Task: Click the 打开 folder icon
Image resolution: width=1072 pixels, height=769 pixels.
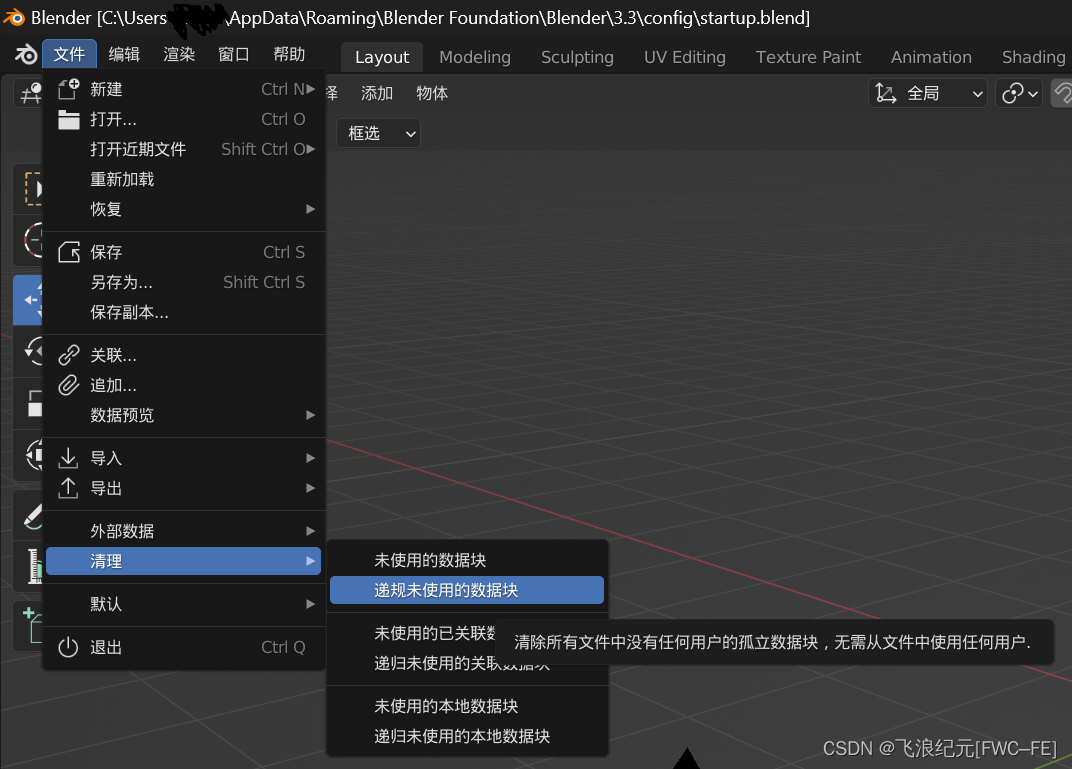Action: click(x=68, y=119)
